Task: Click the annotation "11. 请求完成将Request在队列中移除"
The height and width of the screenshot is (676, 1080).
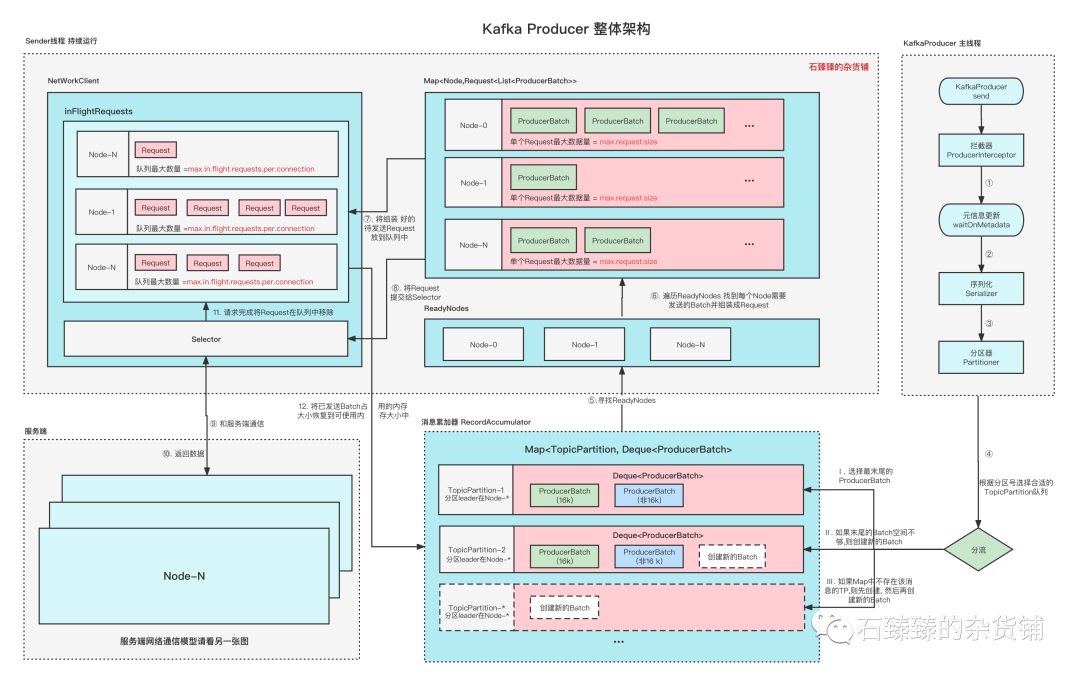Action: 273,312
